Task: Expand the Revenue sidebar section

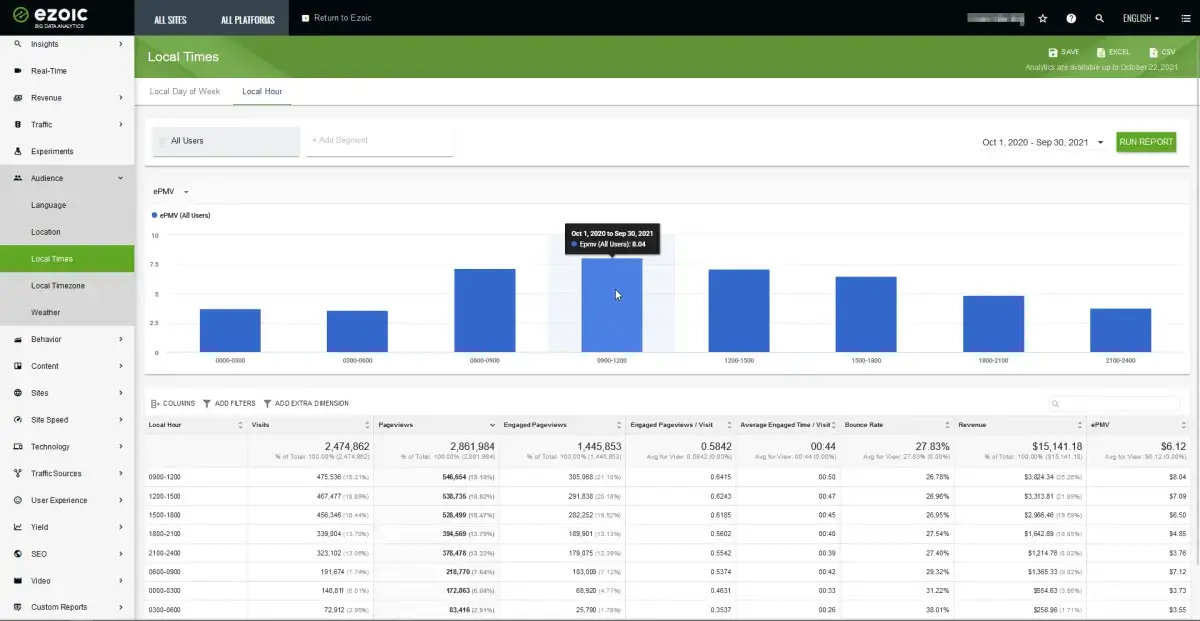Action: (121, 98)
